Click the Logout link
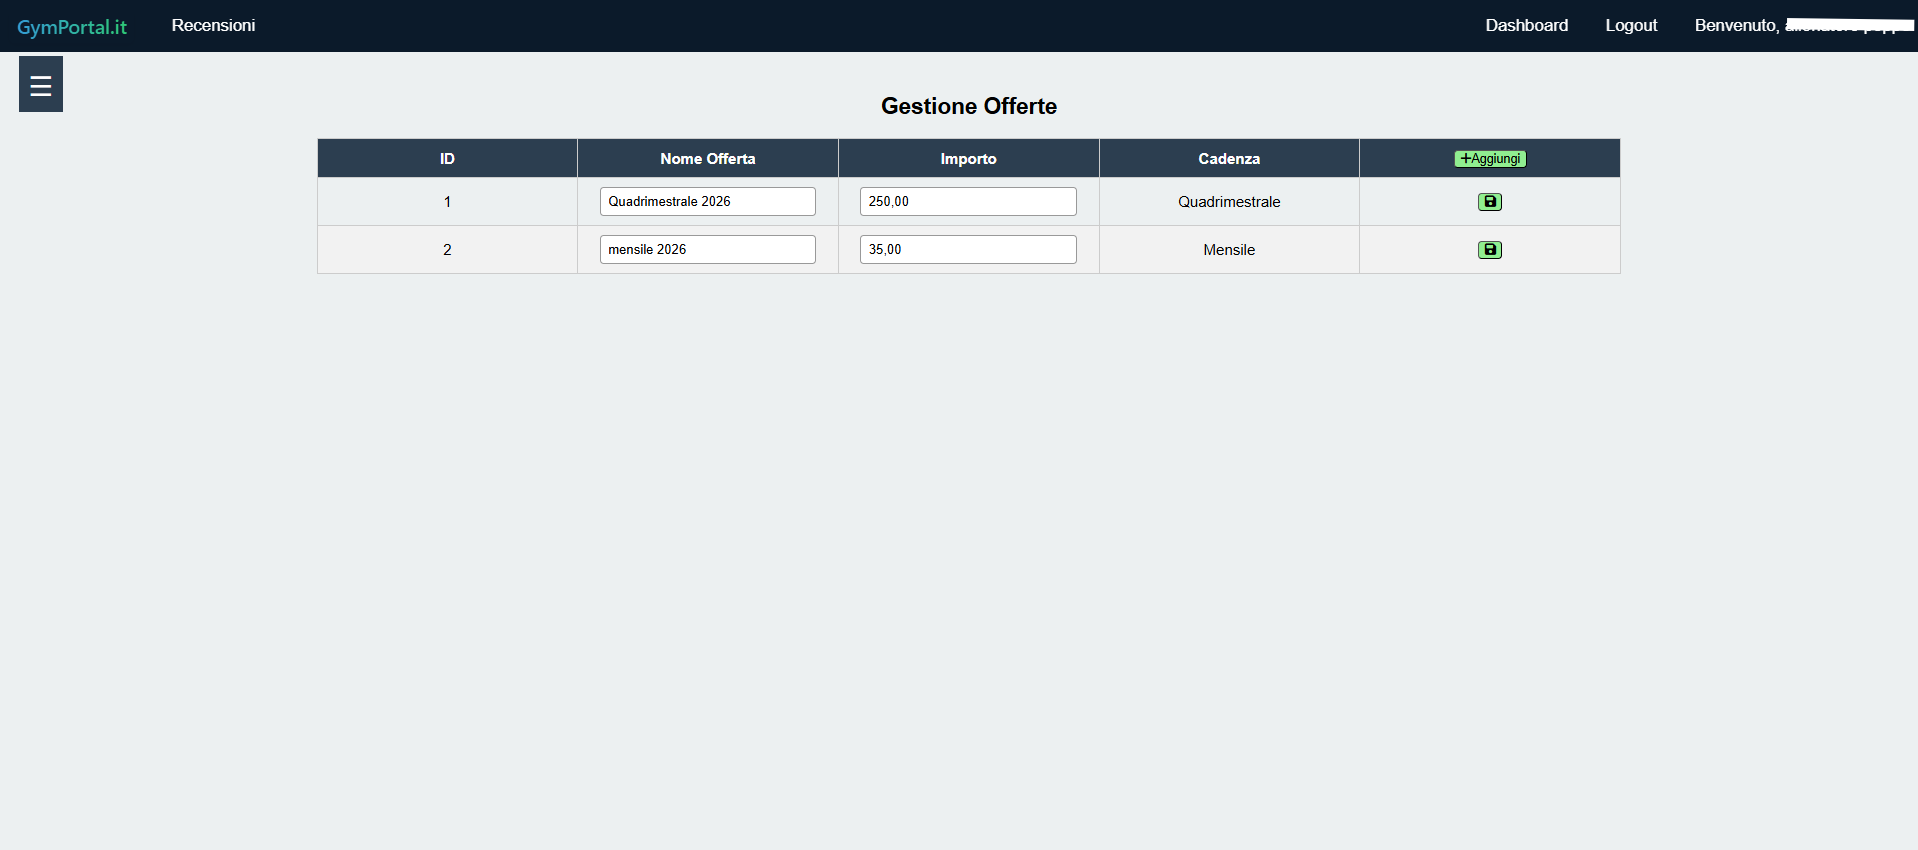The width and height of the screenshot is (1918, 850). pos(1630,26)
